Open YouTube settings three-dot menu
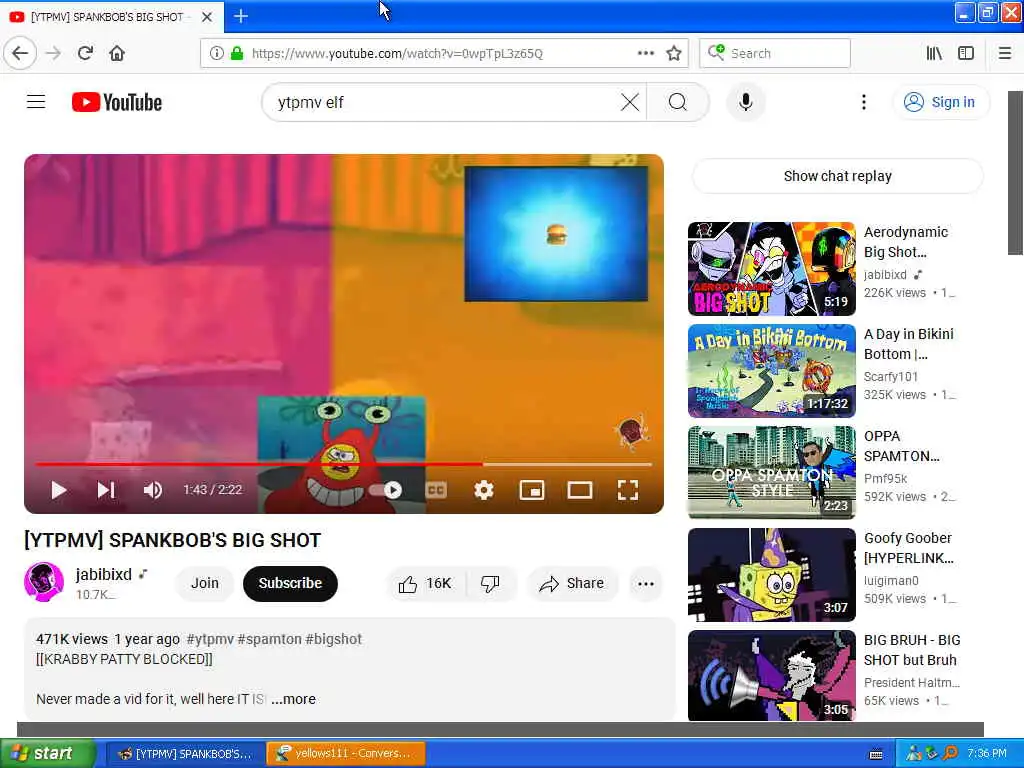This screenshot has width=1024, height=768. (863, 102)
